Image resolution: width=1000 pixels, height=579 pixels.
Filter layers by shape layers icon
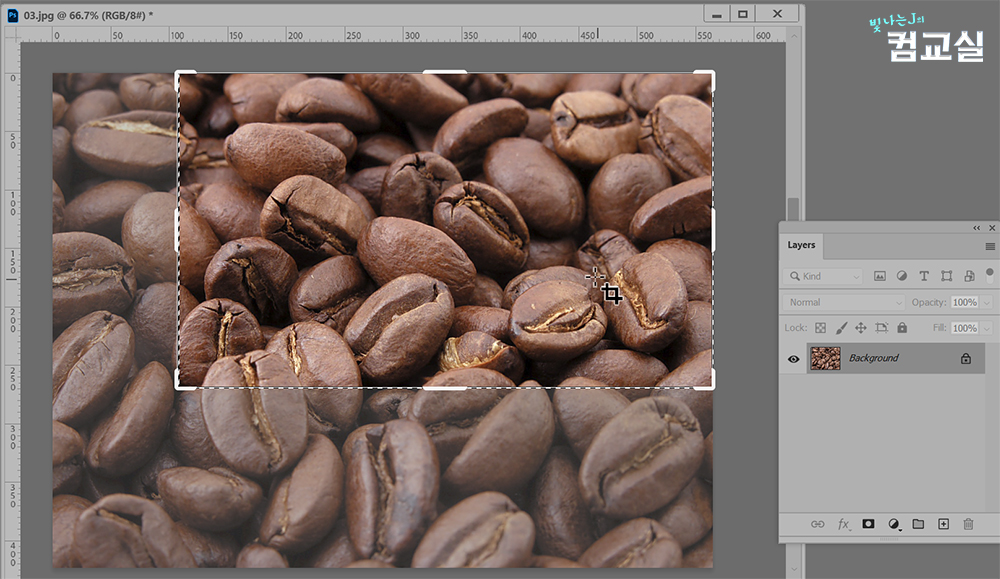pyautogui.click(x=946, y=276)
